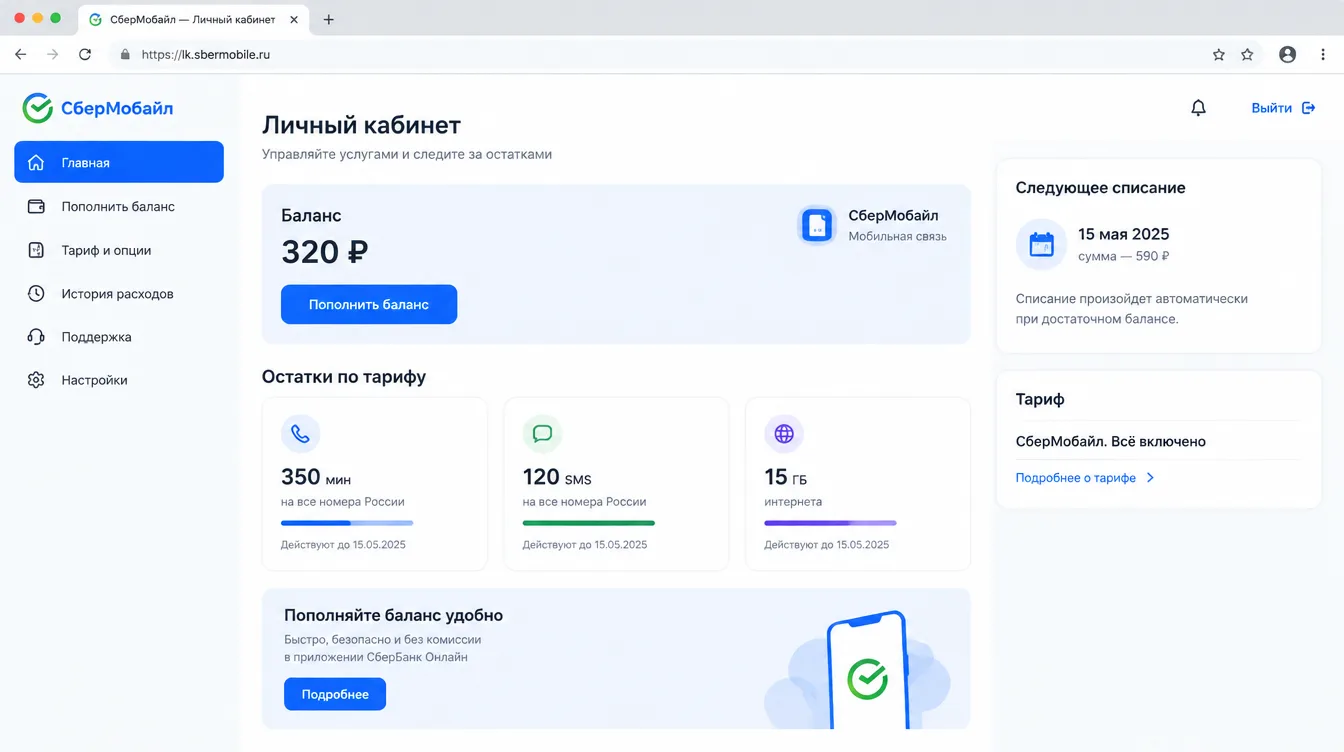
Task: Open the notifications bell icon
Action: 1198,108
